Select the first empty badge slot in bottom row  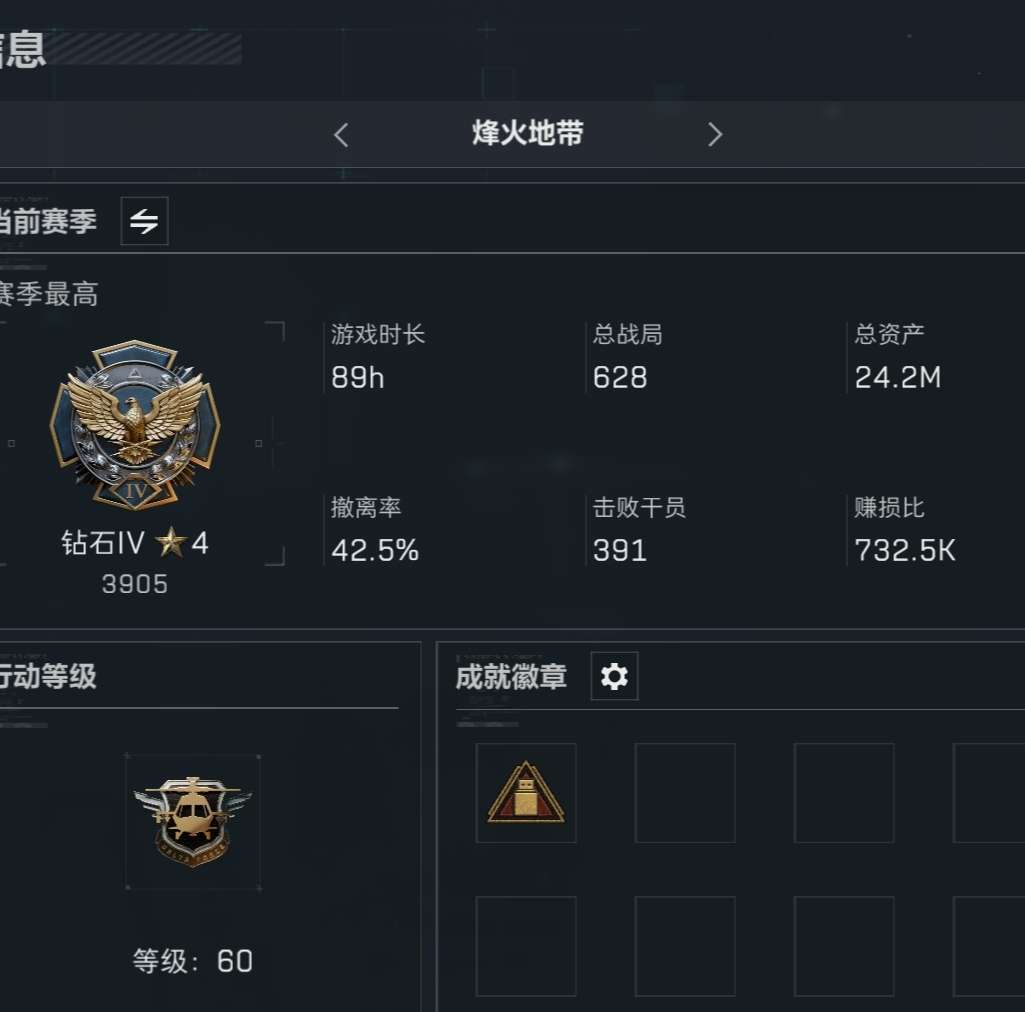[x=526, y=946]
